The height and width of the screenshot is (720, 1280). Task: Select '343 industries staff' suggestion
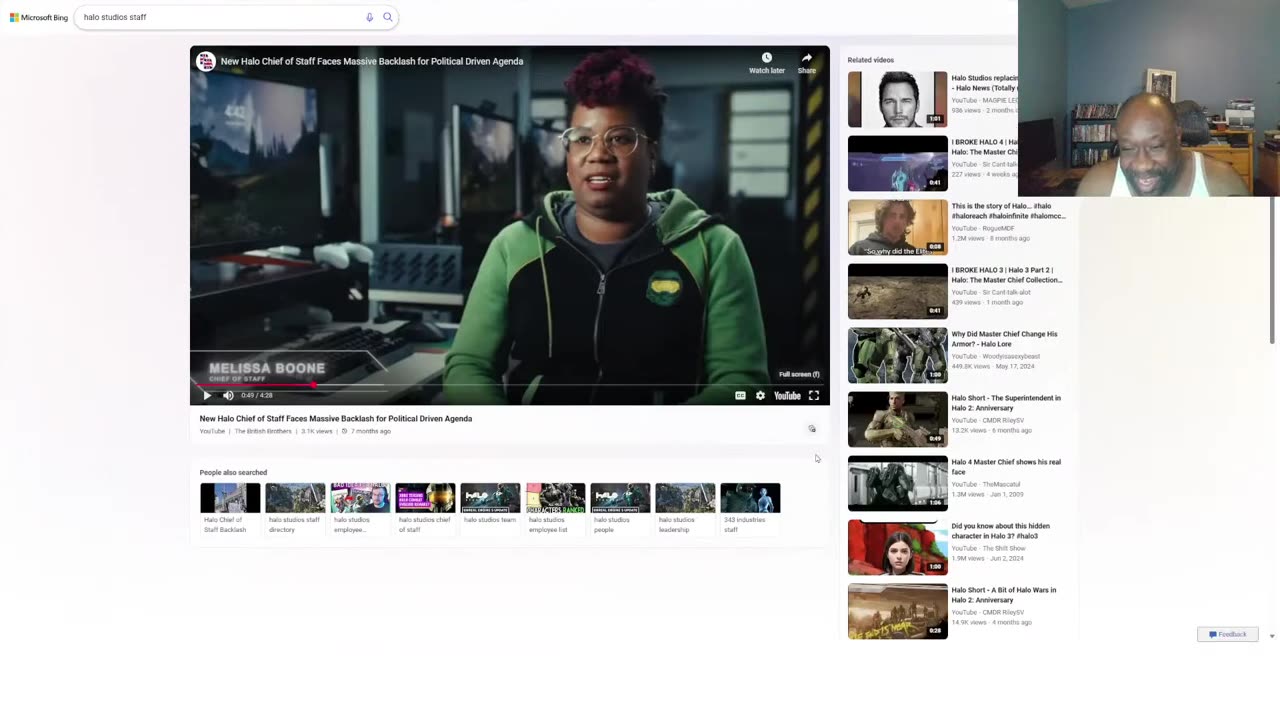click(750, 508)
